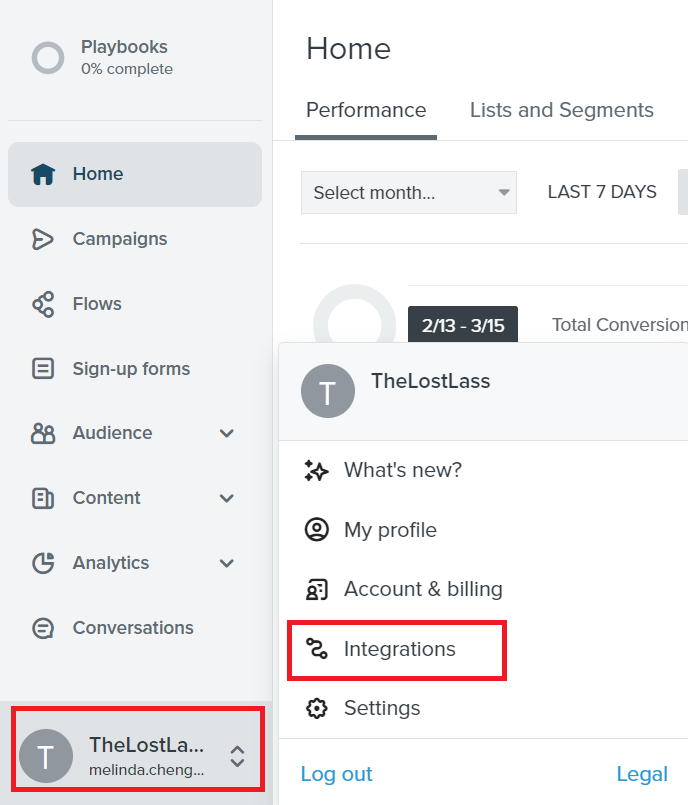Click the Home house icon in sidebar
Viewport: 688px width, 805px height.
click(x=43, y=174)
